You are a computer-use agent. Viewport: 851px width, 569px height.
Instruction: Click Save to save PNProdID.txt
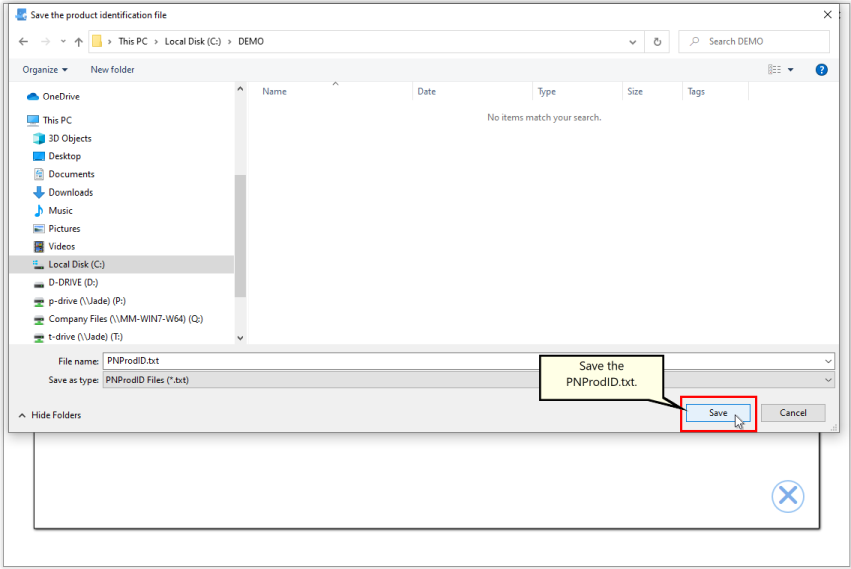(718, 413)
